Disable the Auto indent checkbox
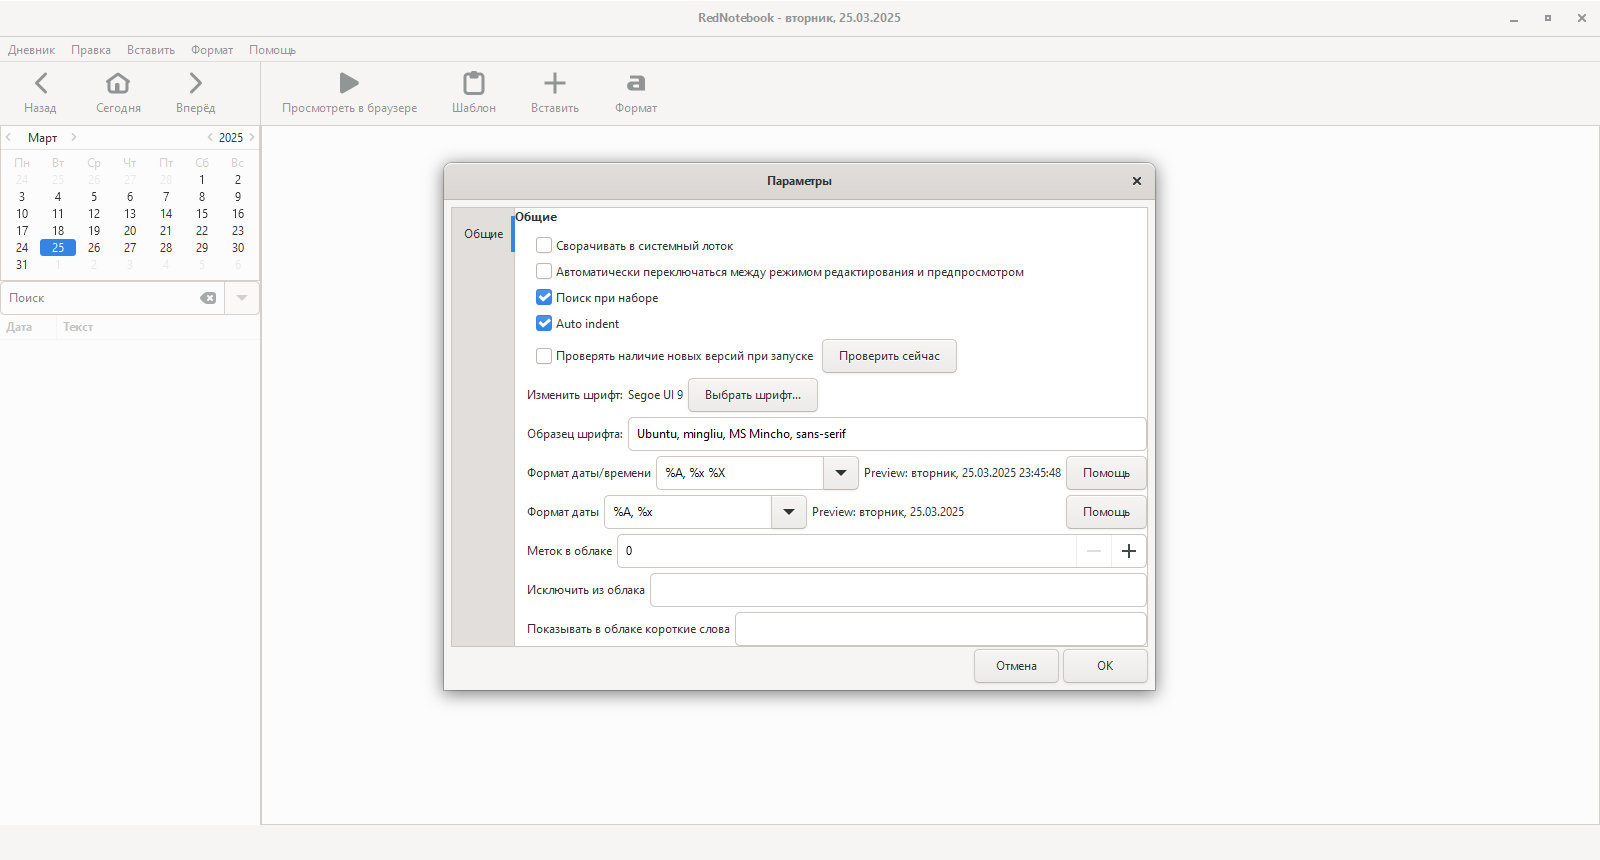The width and height of the screenshot is (1600, 860). (x=544, y=323)
